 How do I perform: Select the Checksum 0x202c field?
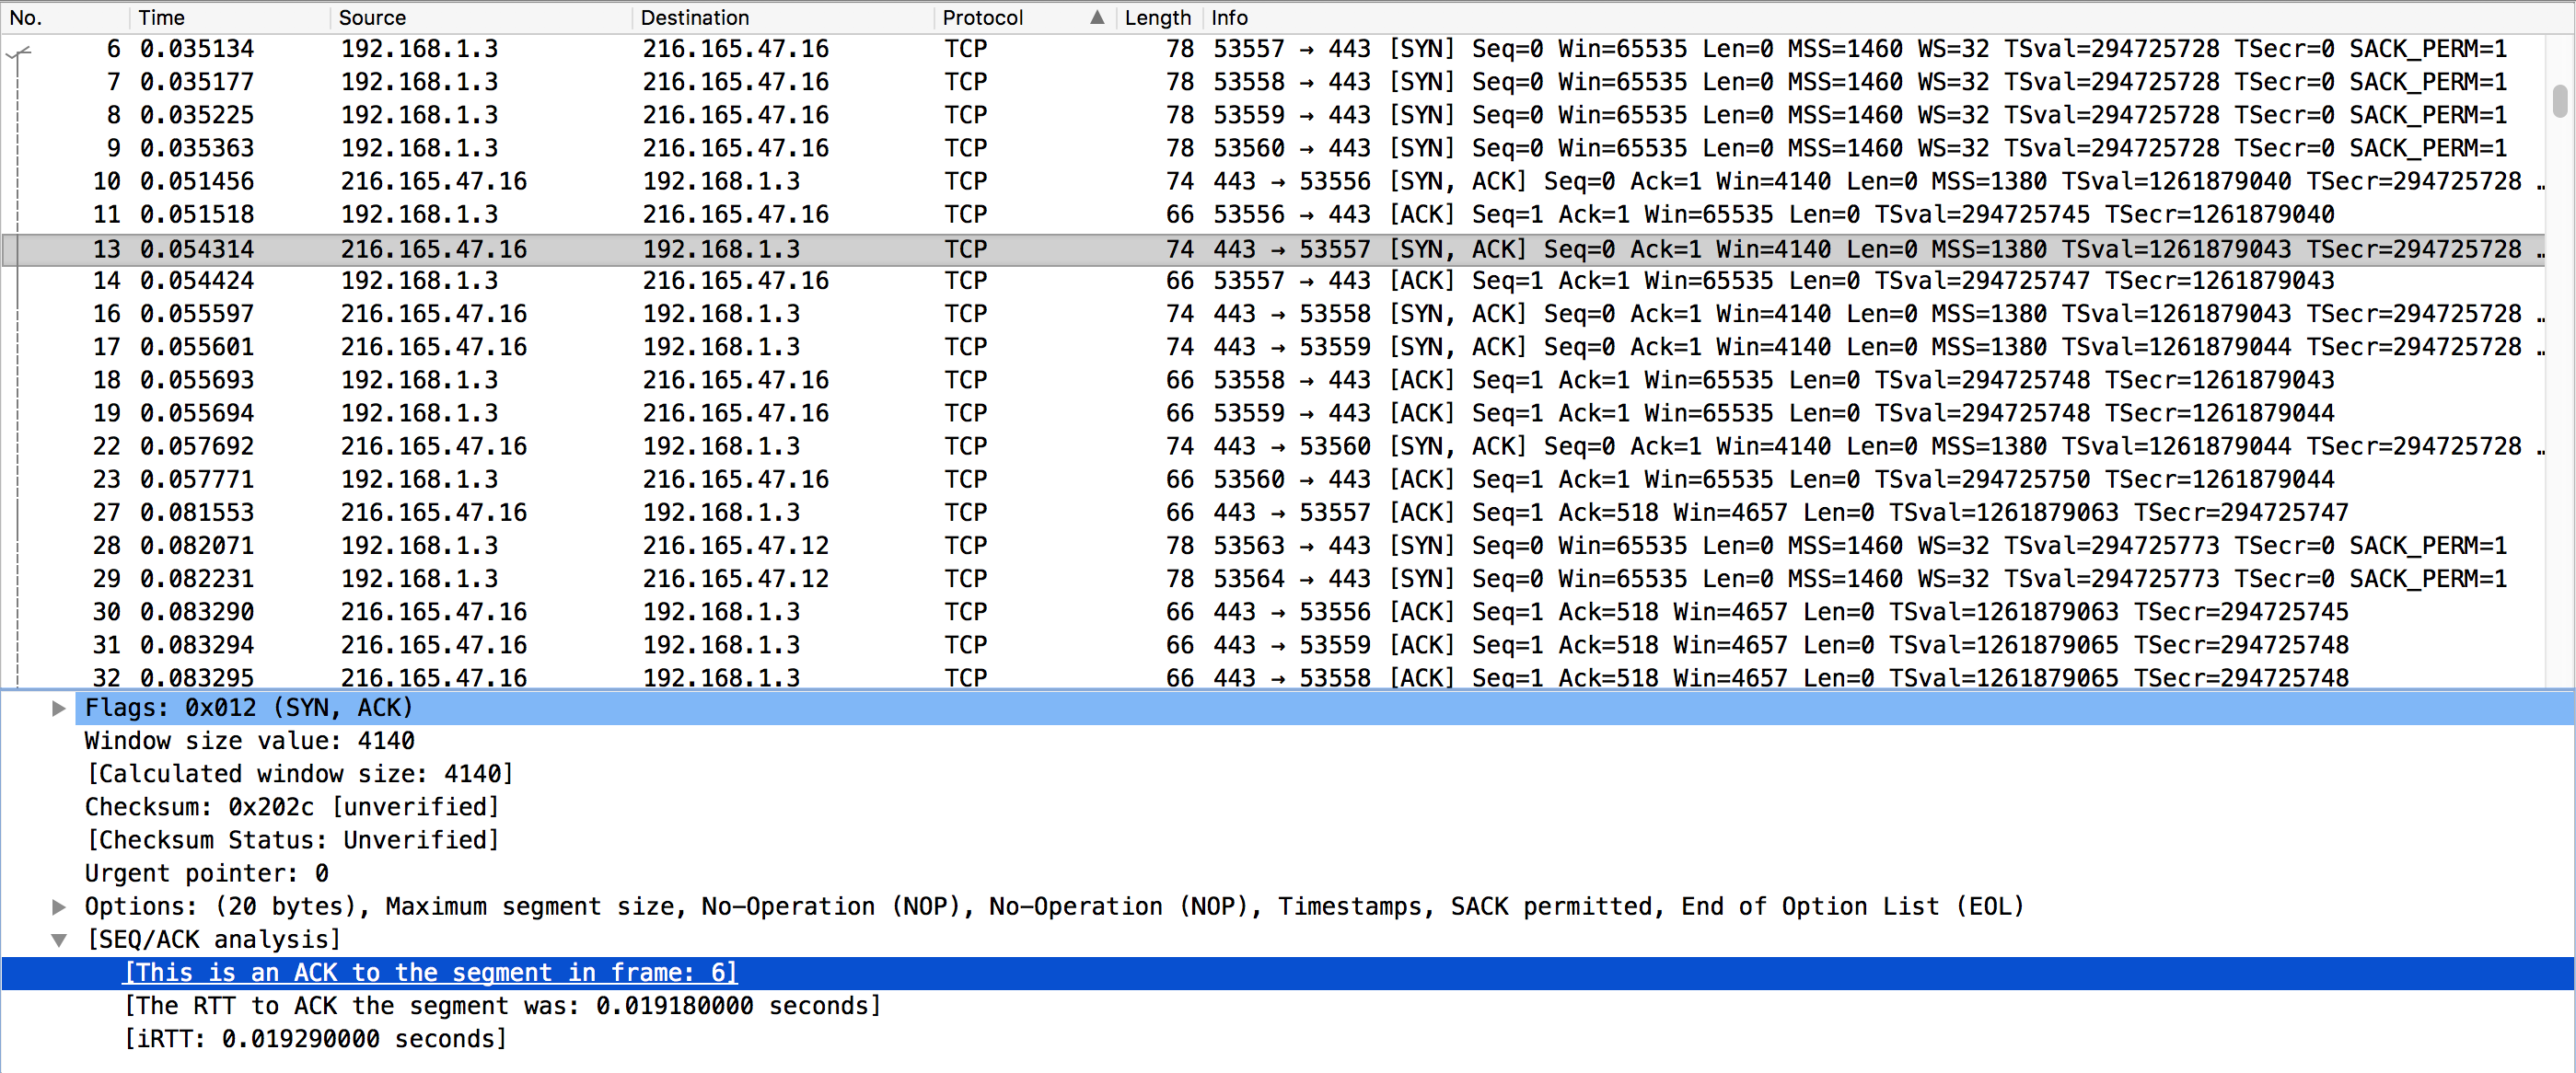pyautogui.click(x=291, y=806)
